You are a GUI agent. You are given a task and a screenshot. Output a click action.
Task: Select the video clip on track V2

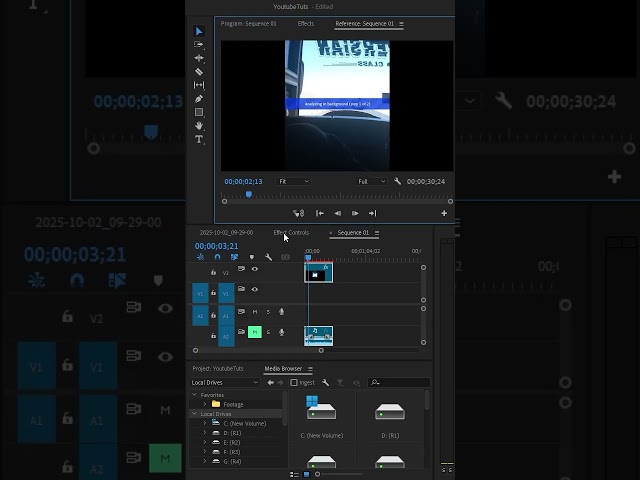pyautogui.click(x=318, y=273)
